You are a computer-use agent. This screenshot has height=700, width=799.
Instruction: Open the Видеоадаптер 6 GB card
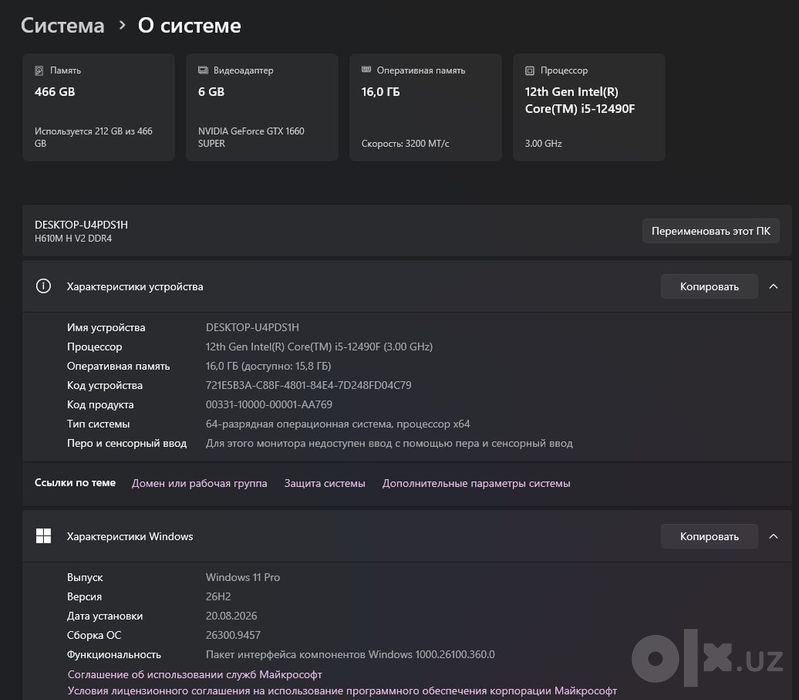[x=262, y=107]
